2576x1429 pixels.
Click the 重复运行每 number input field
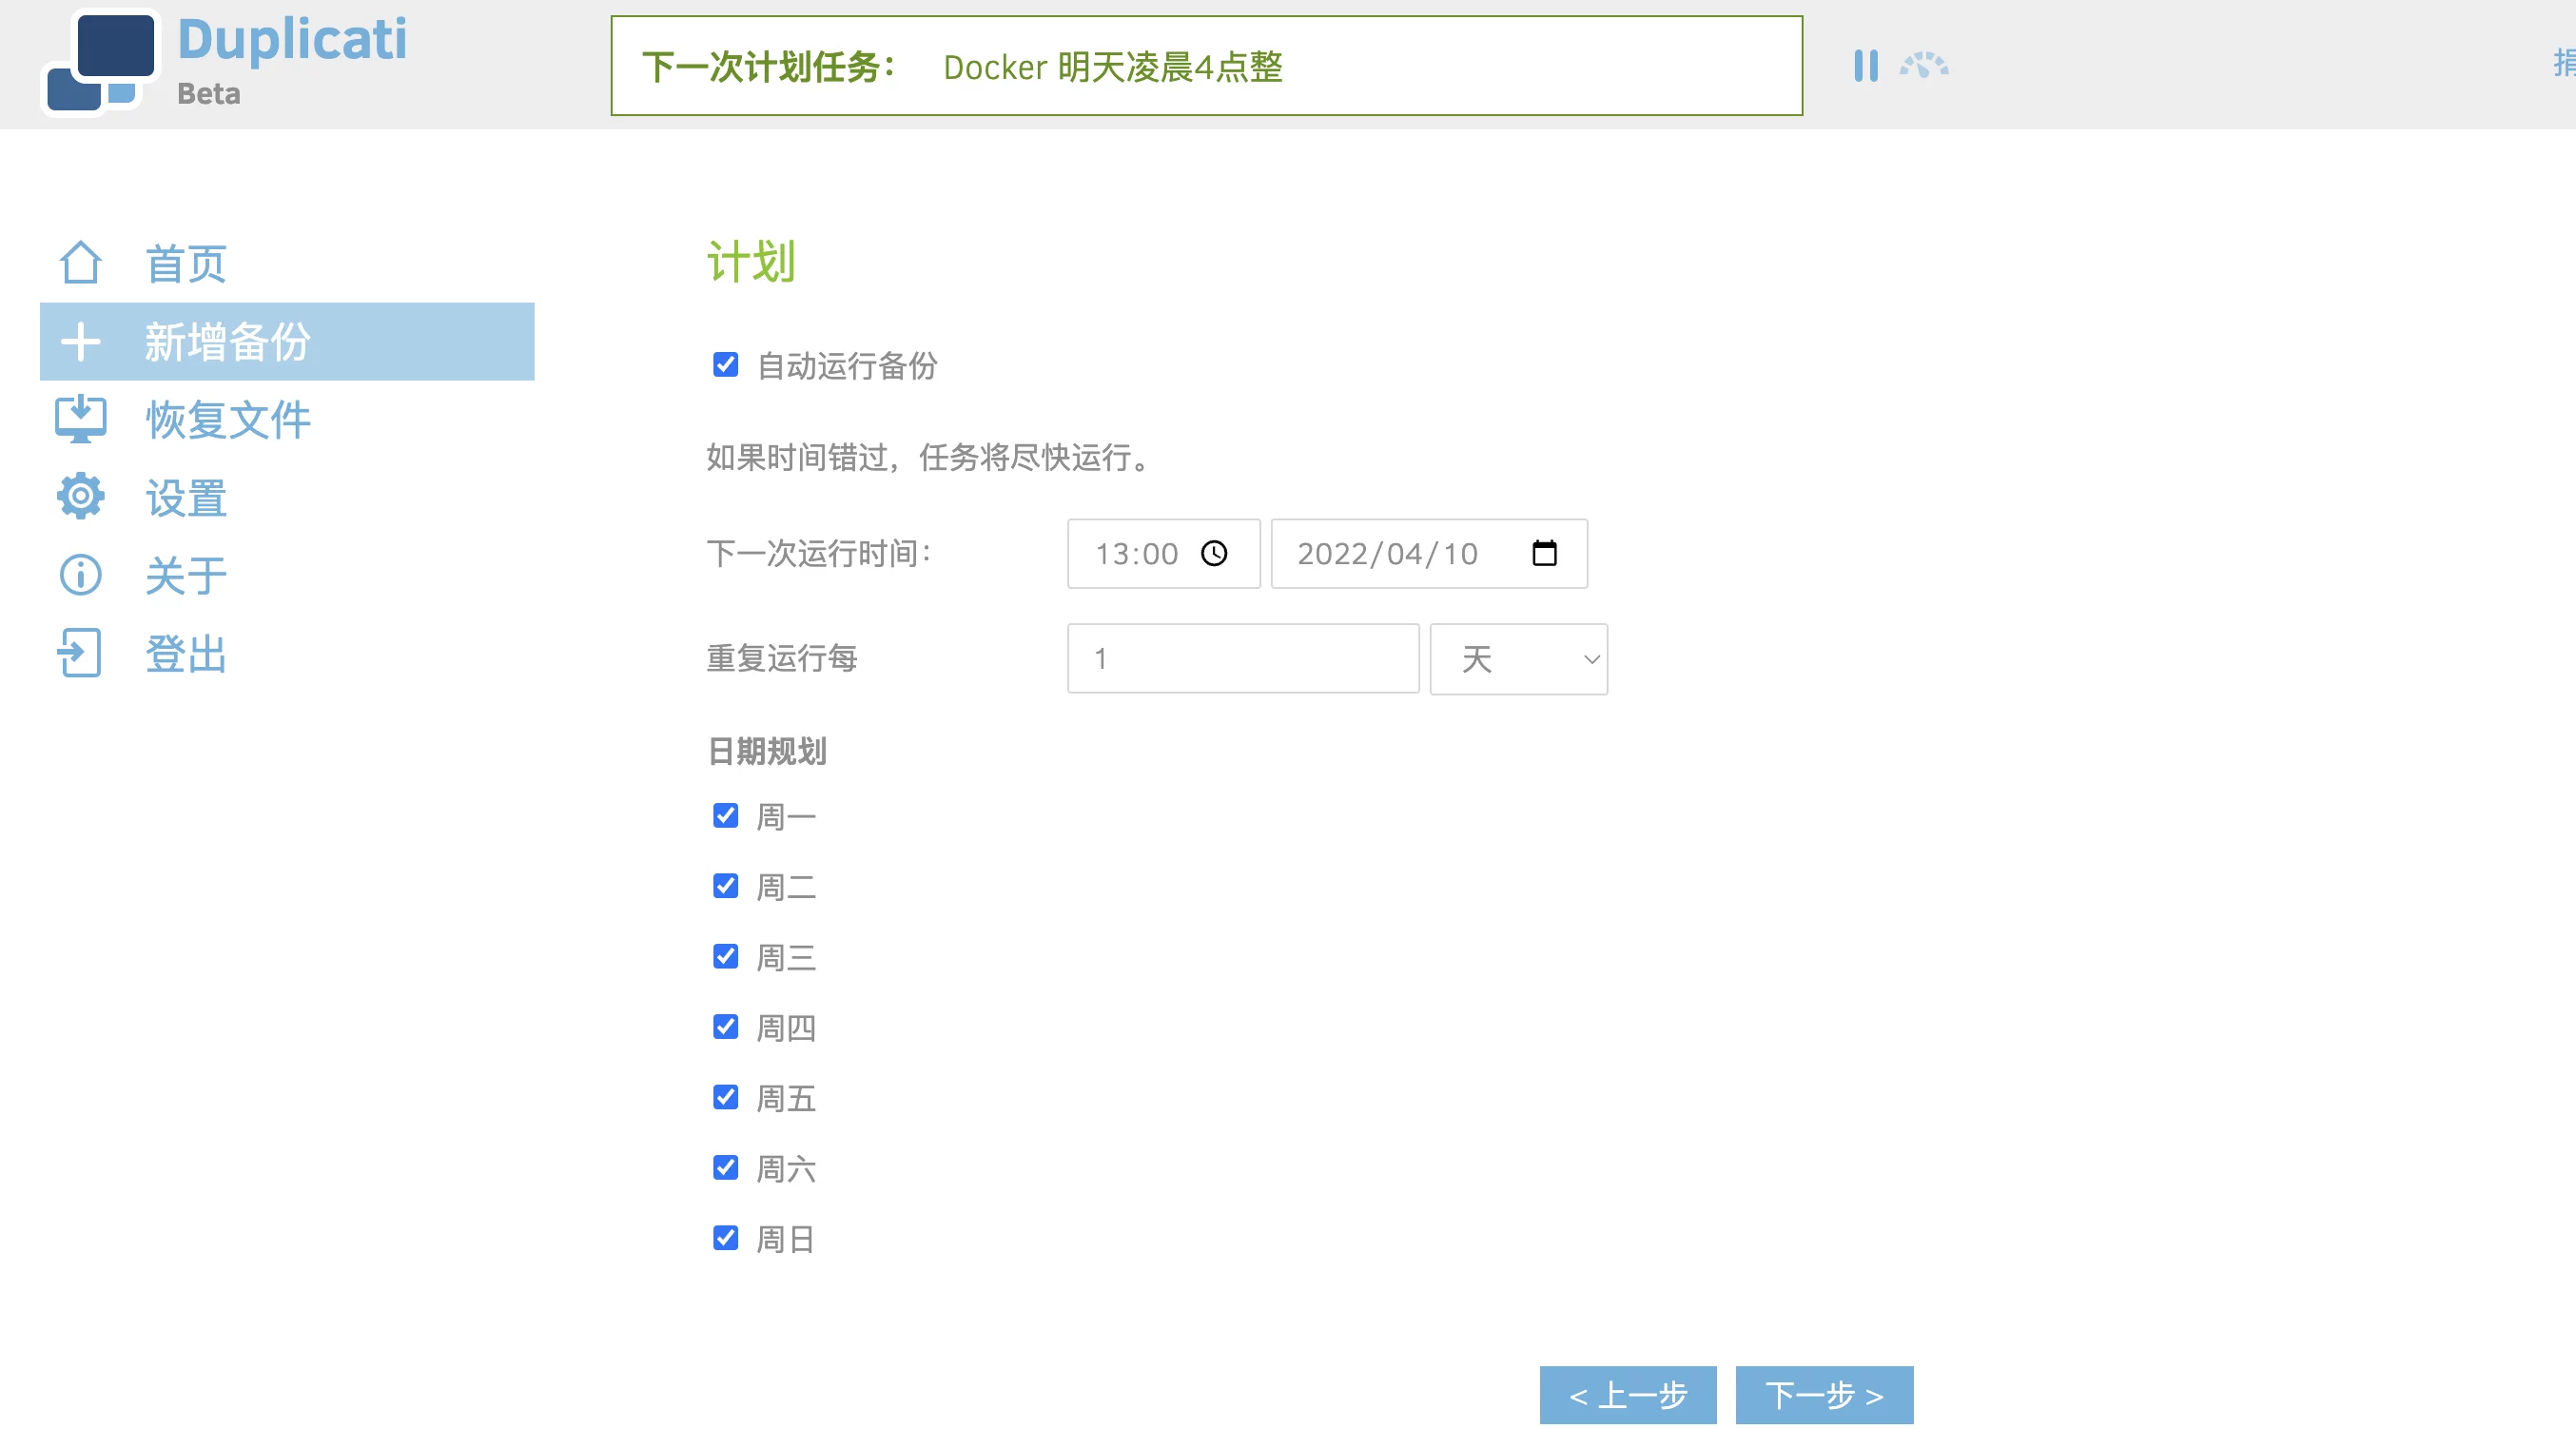(1242, 659)
